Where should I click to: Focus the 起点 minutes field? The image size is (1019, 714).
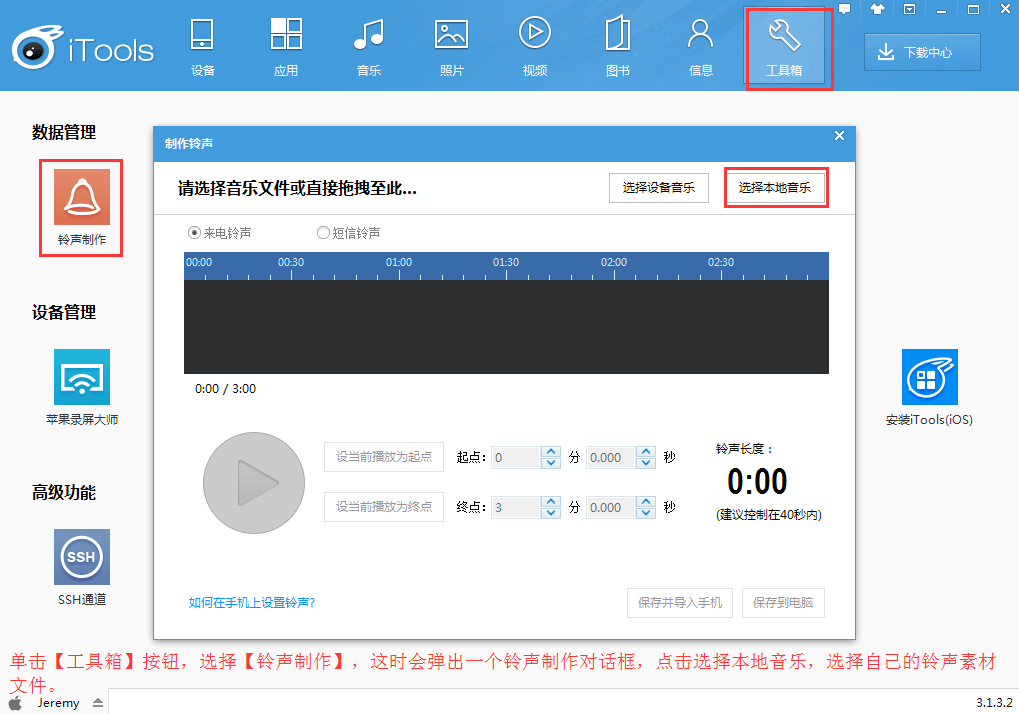pos(516,457)
